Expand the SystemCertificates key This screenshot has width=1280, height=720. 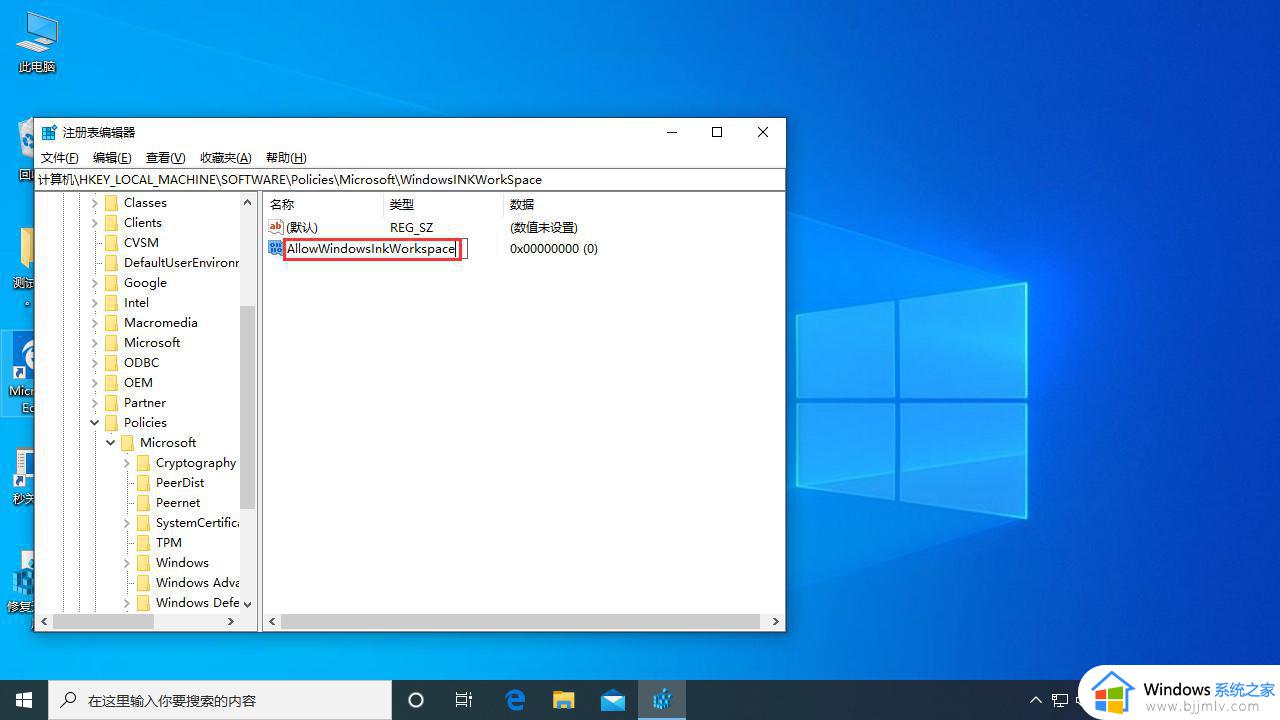[x=127, y=523]
